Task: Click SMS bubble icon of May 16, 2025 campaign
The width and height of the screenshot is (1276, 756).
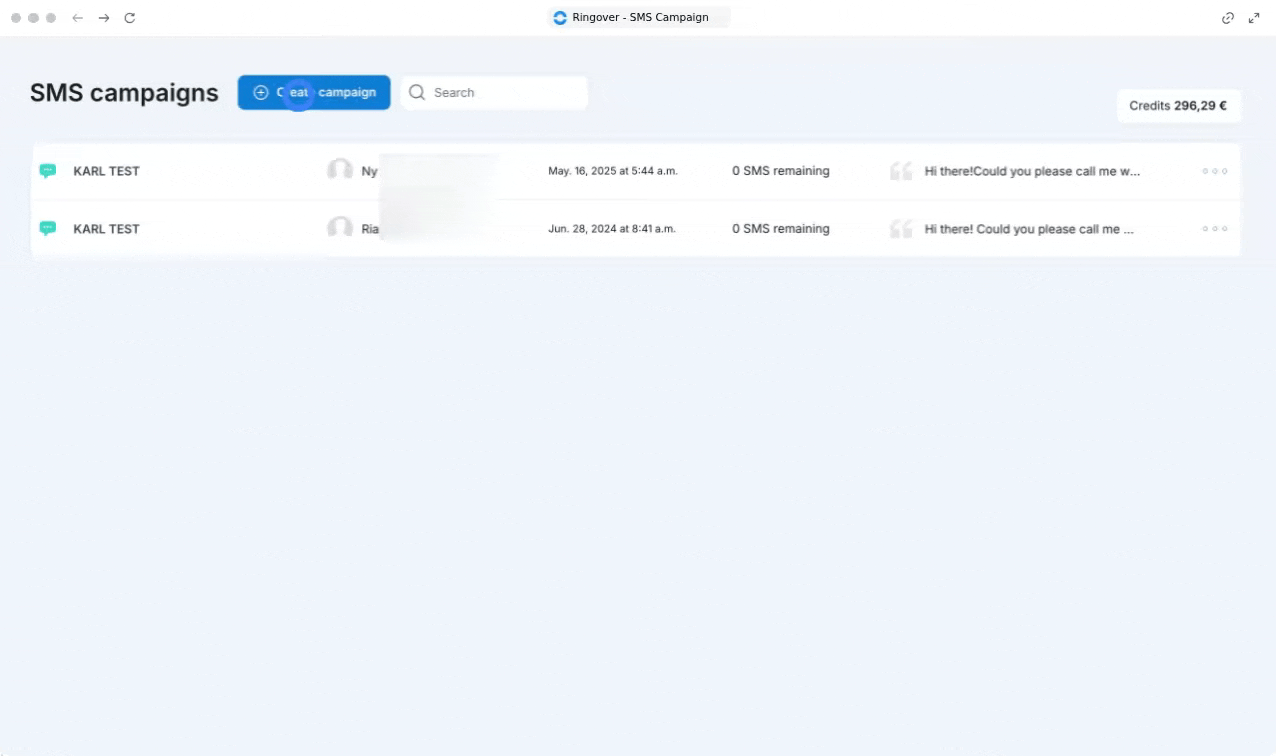Action: (x=47, y=171)
